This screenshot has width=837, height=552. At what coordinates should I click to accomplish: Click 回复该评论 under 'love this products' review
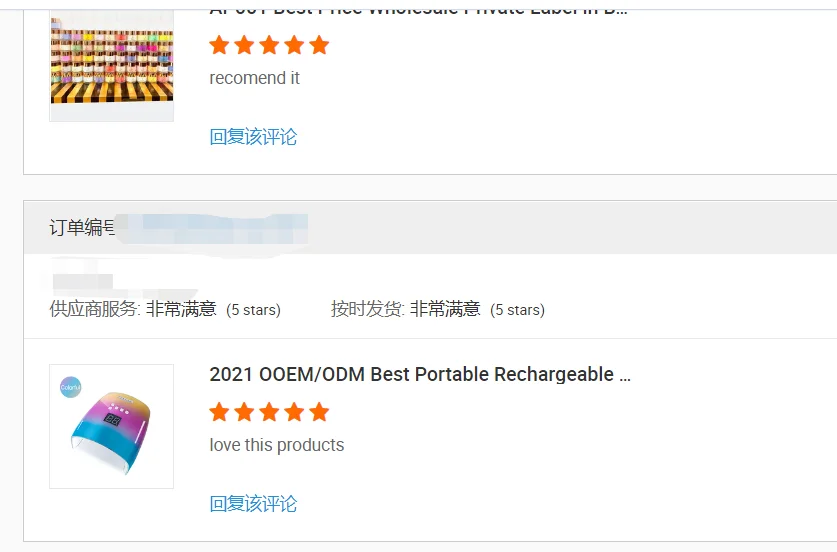coord(253,503)
